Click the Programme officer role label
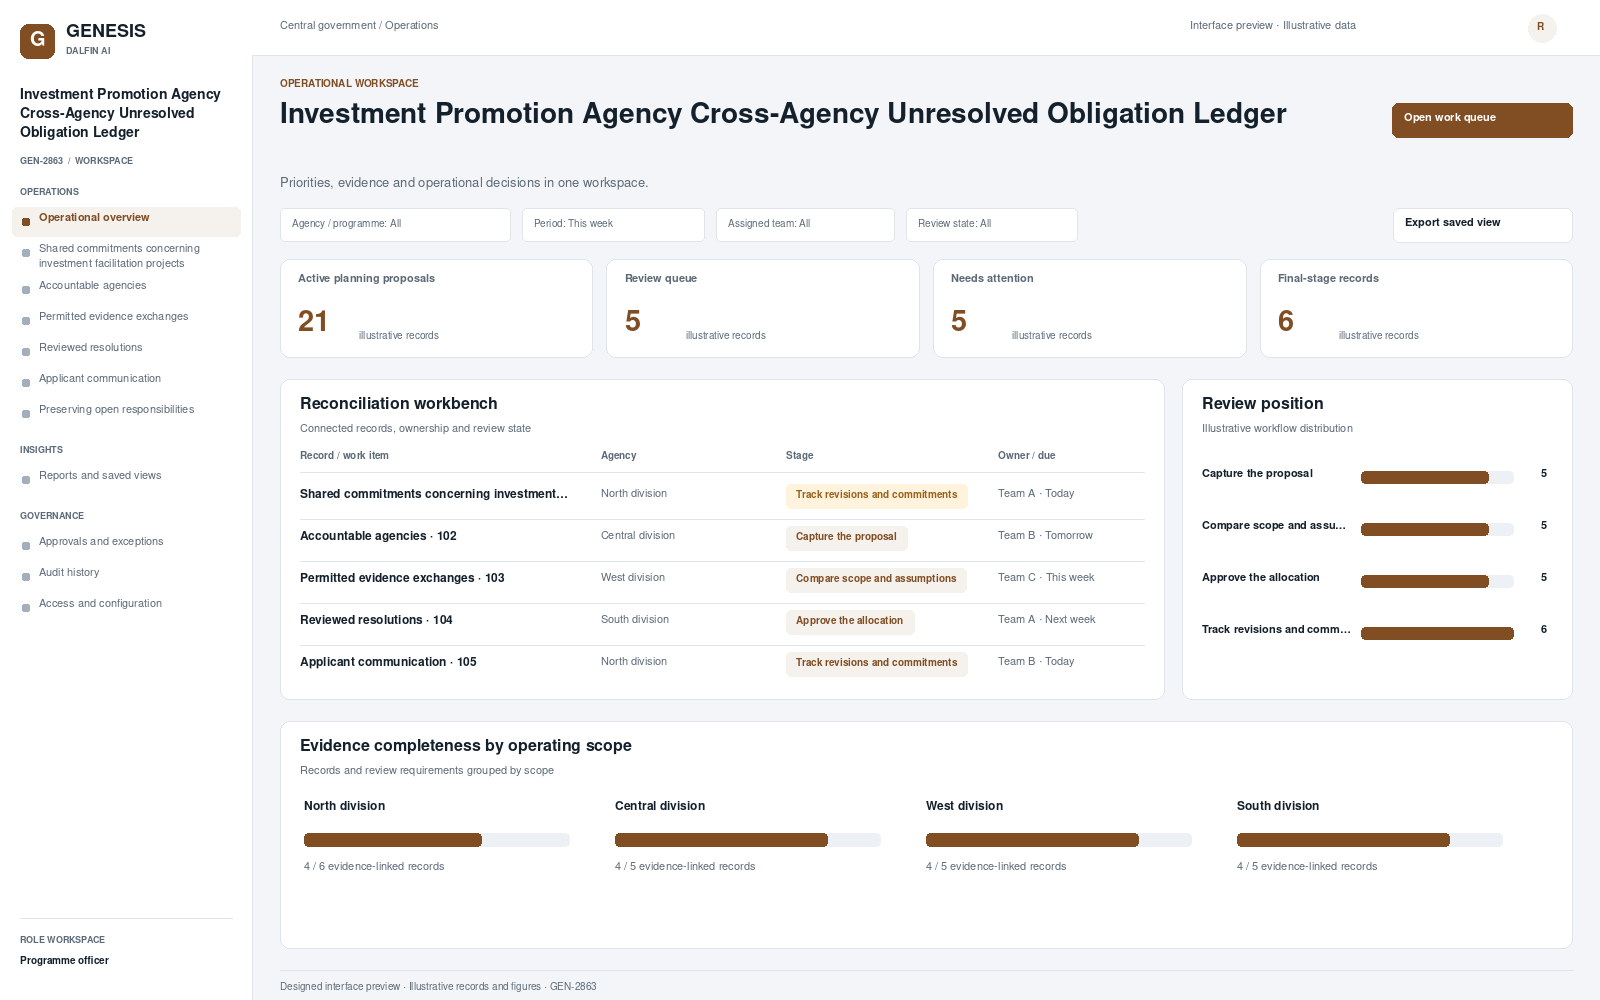This screenshot has height=1000, width=1600. 64,961
